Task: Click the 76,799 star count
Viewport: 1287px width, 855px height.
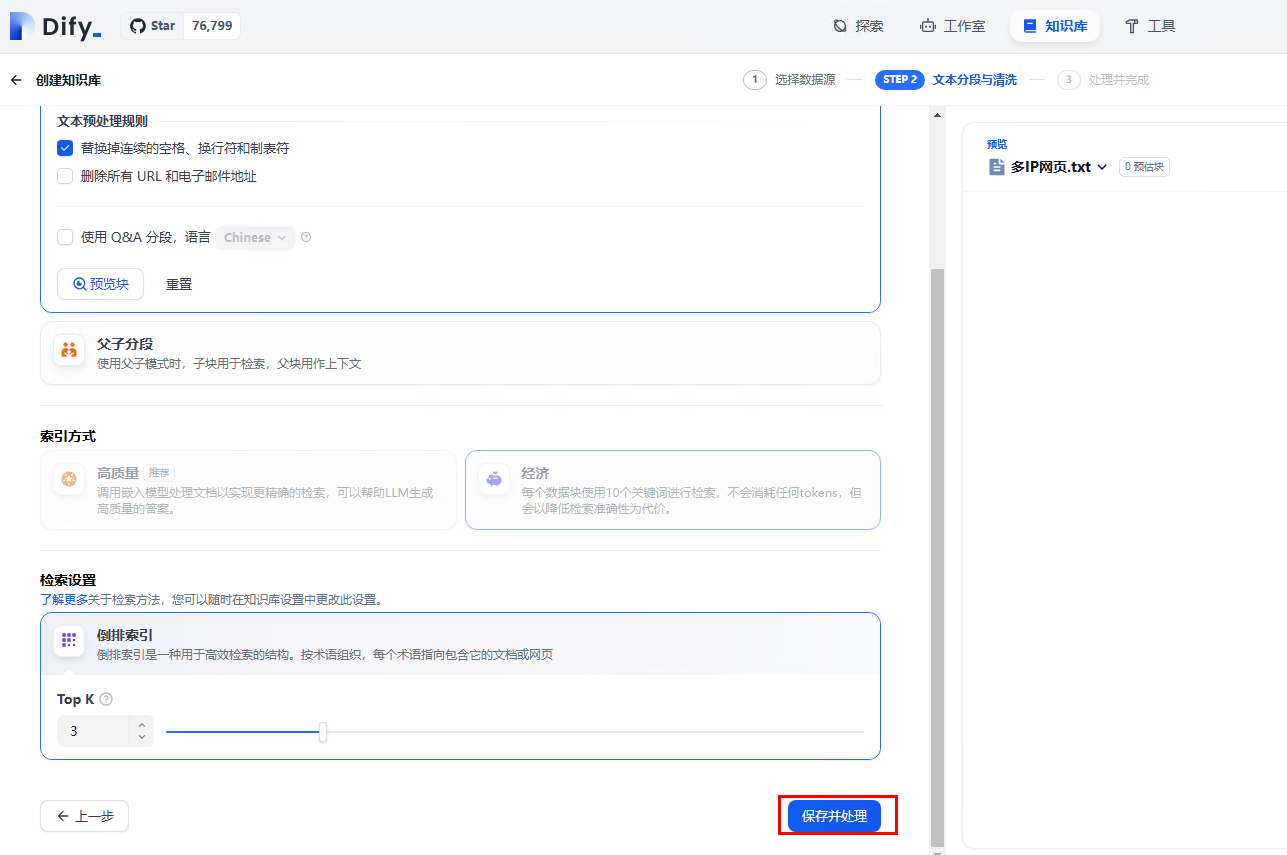Action: pos(212,26)
